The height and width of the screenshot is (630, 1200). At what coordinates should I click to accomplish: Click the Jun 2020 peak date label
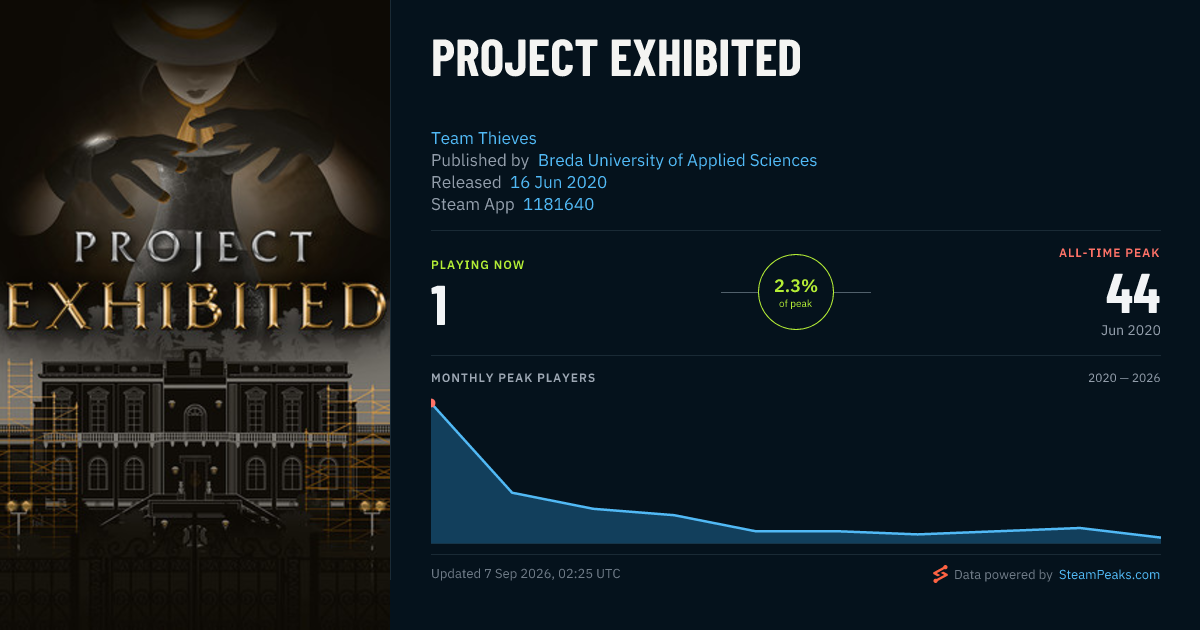(x=1129, y=330)
